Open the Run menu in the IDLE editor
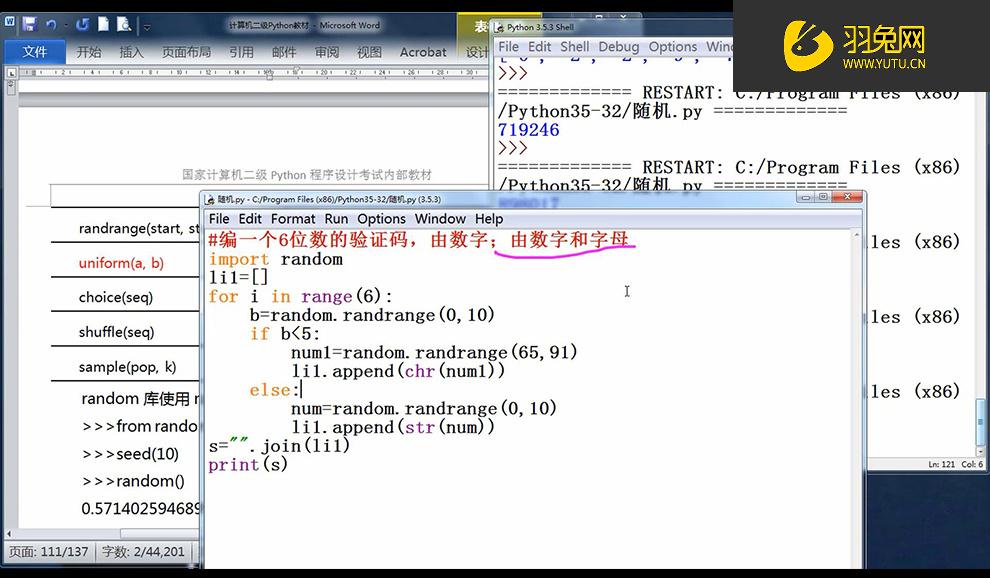This screenshot has height=578, width=990. point(336,218)
